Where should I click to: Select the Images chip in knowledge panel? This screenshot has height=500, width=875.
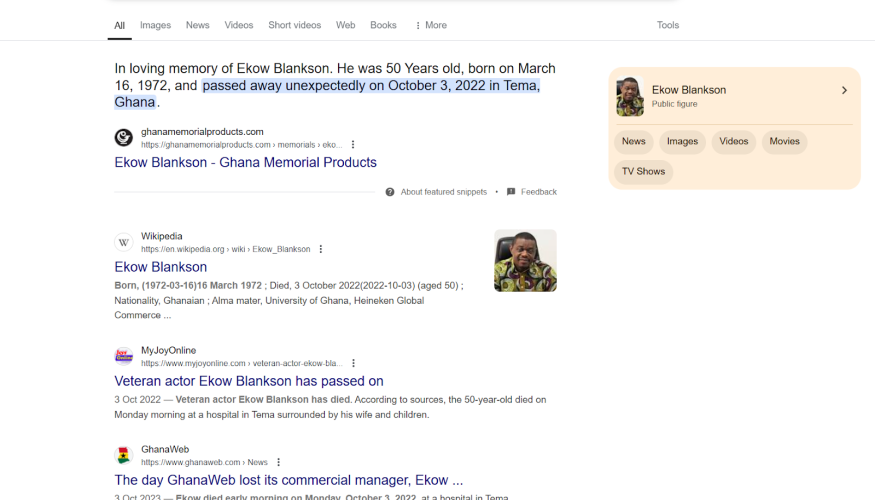682,142
